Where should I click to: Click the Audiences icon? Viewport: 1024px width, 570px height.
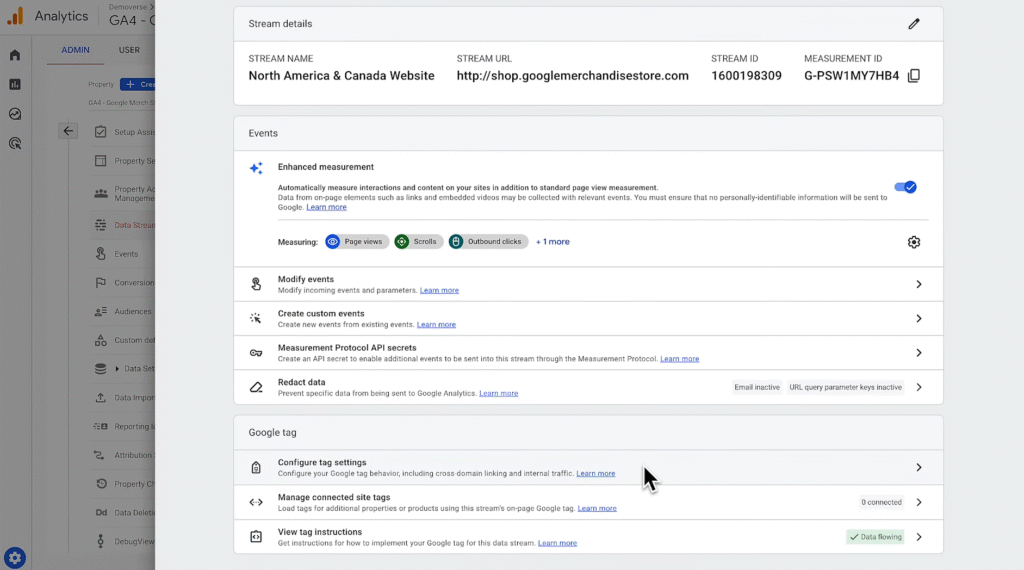click(x=101, y=311)
